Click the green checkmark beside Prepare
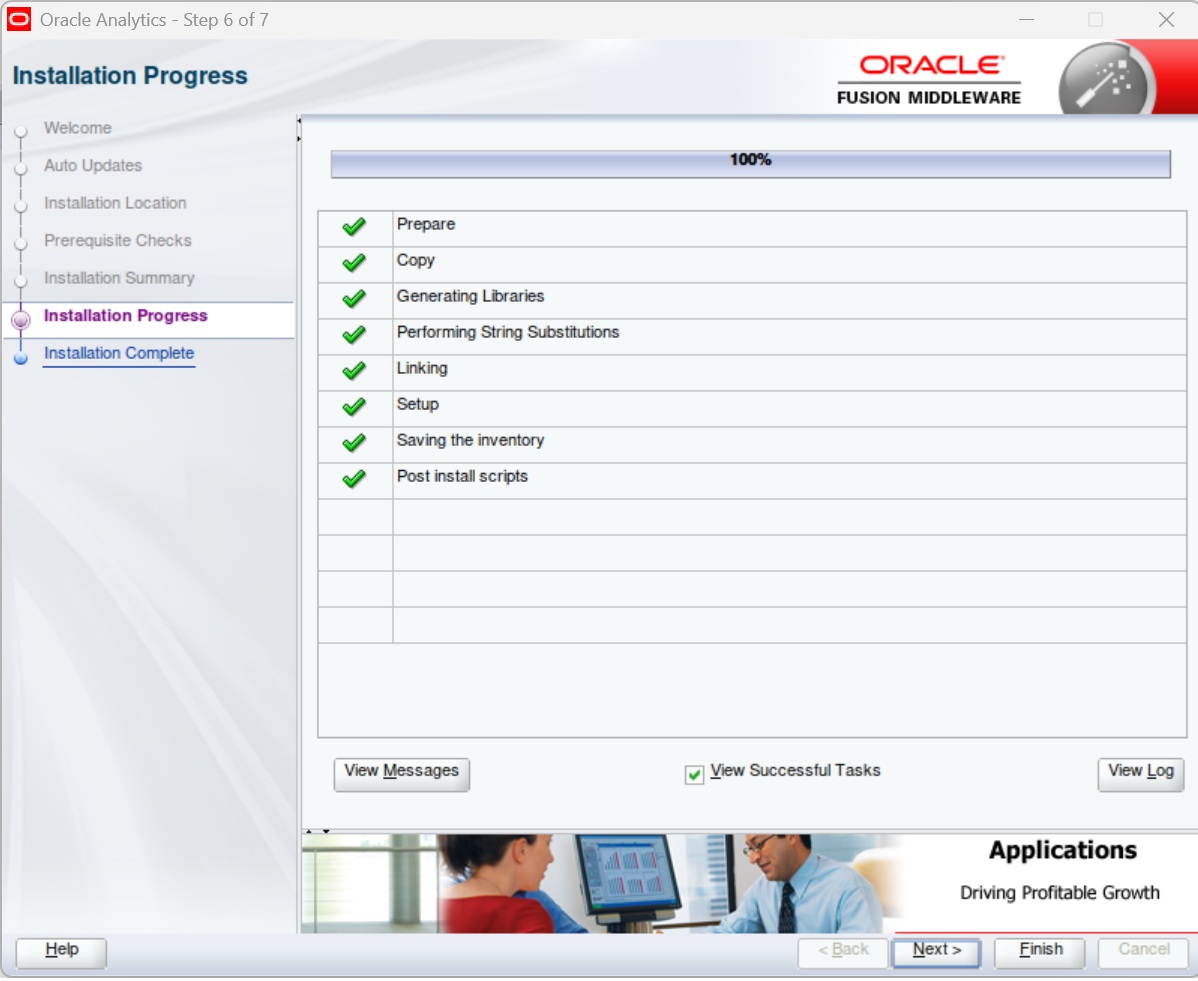Image resolution: width=1198 pixels, height=981 pixels. tap(354, 227)
